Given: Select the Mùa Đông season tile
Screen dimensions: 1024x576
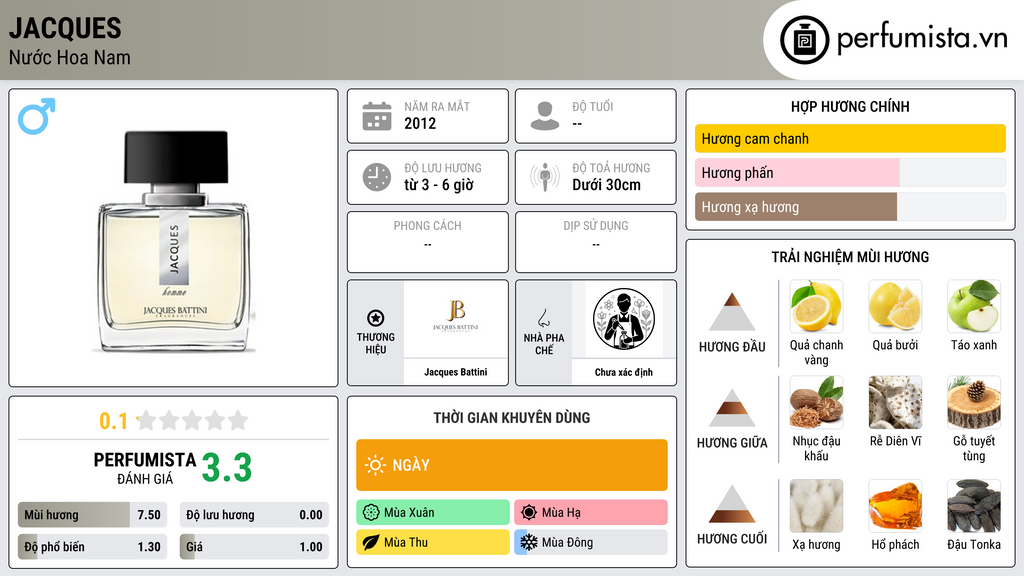Looking at the screenshot, I should 591,542.
